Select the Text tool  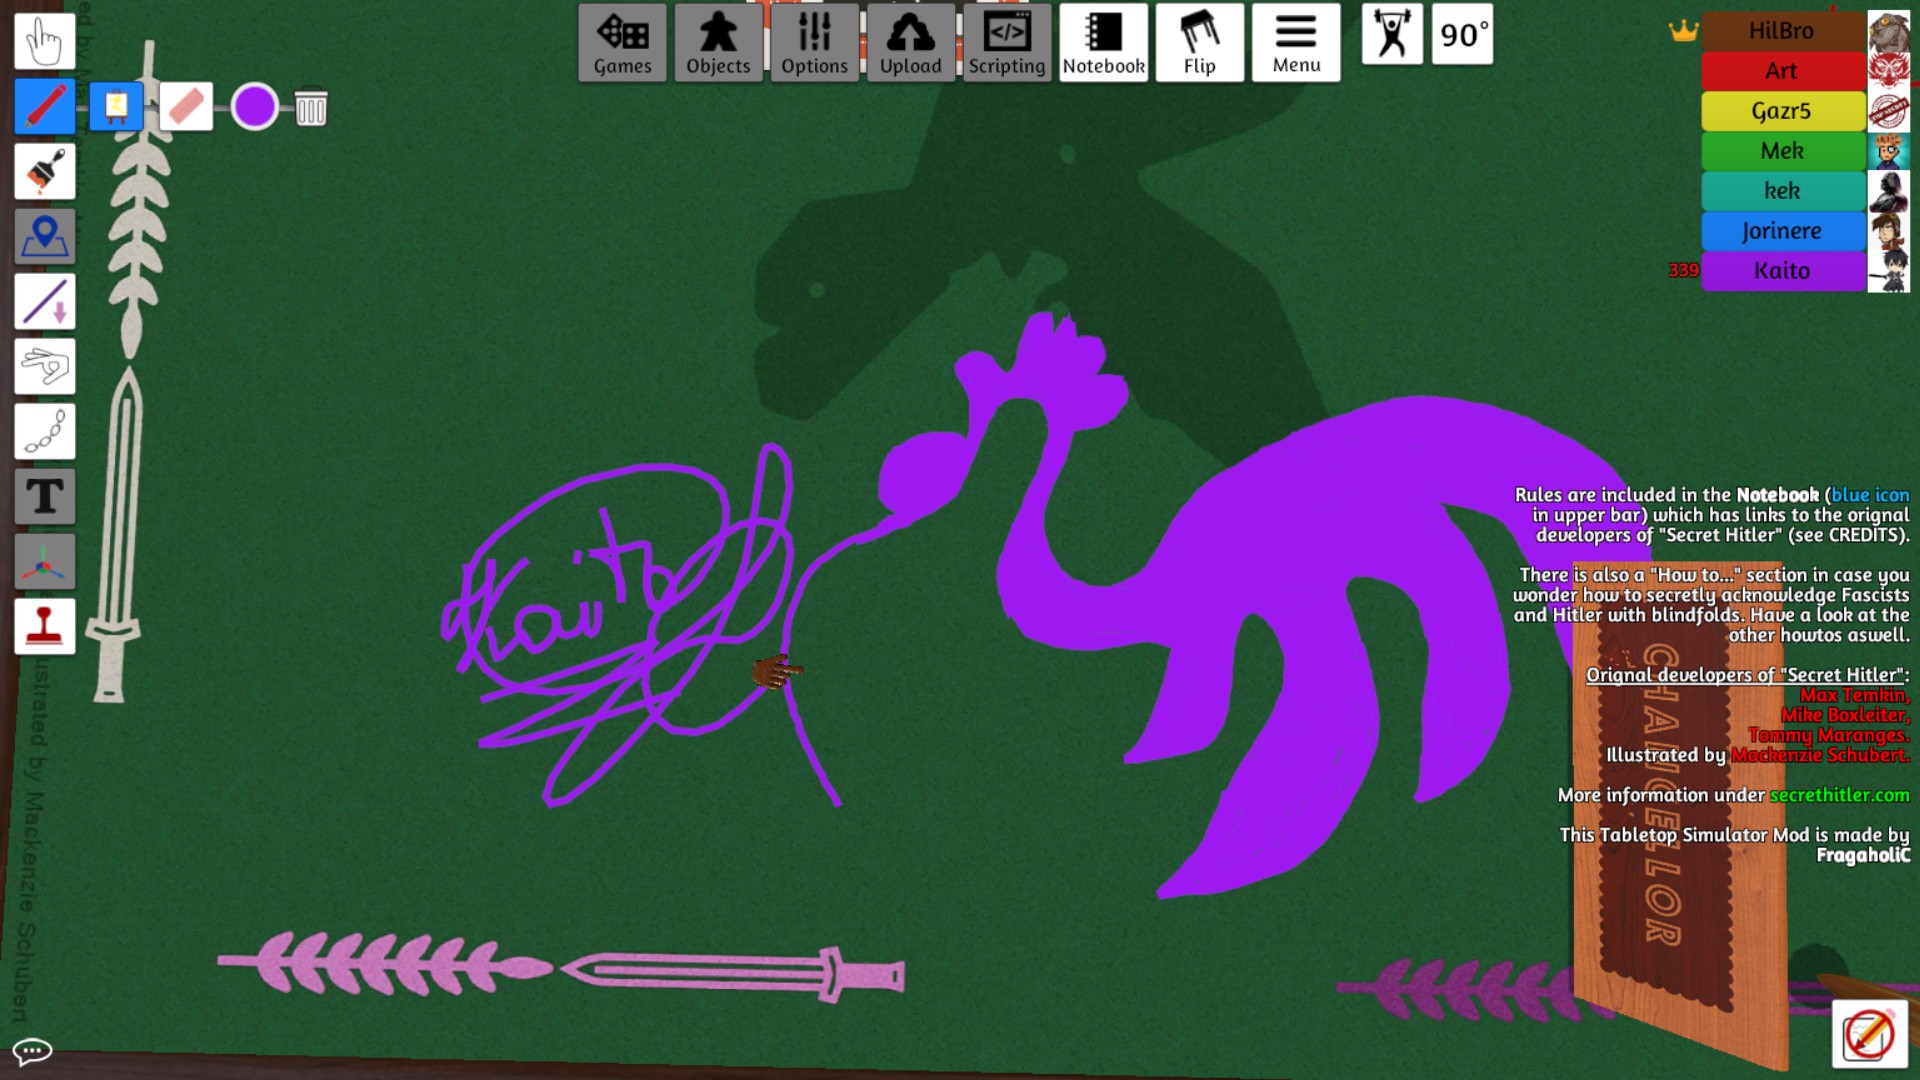(x=44, y=497)
